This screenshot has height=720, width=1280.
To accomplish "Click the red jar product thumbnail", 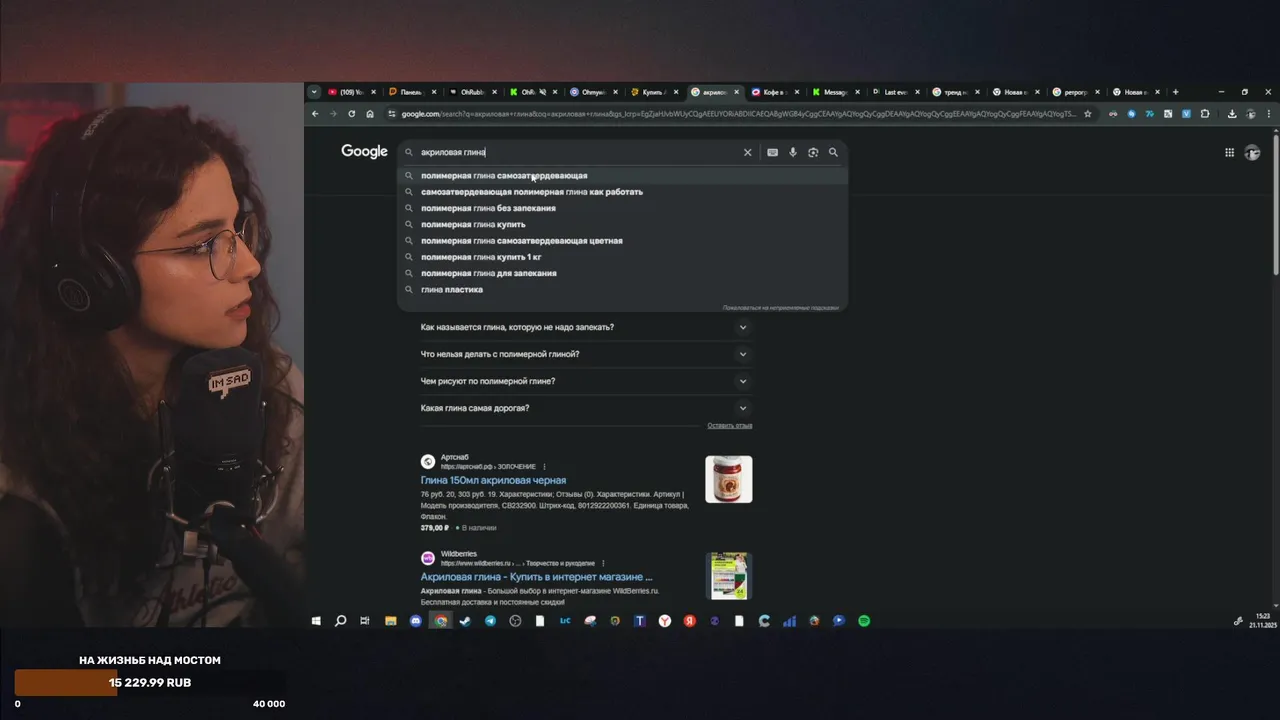I will tap(729, 479).
